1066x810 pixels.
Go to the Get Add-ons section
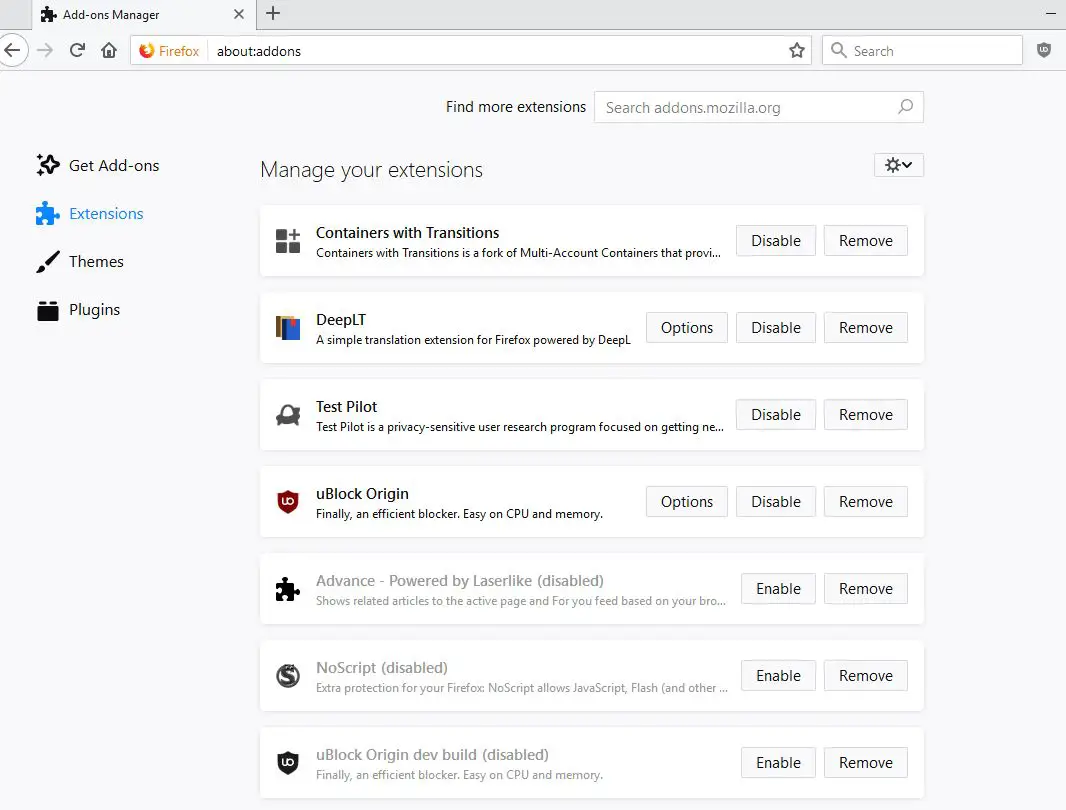113,166
